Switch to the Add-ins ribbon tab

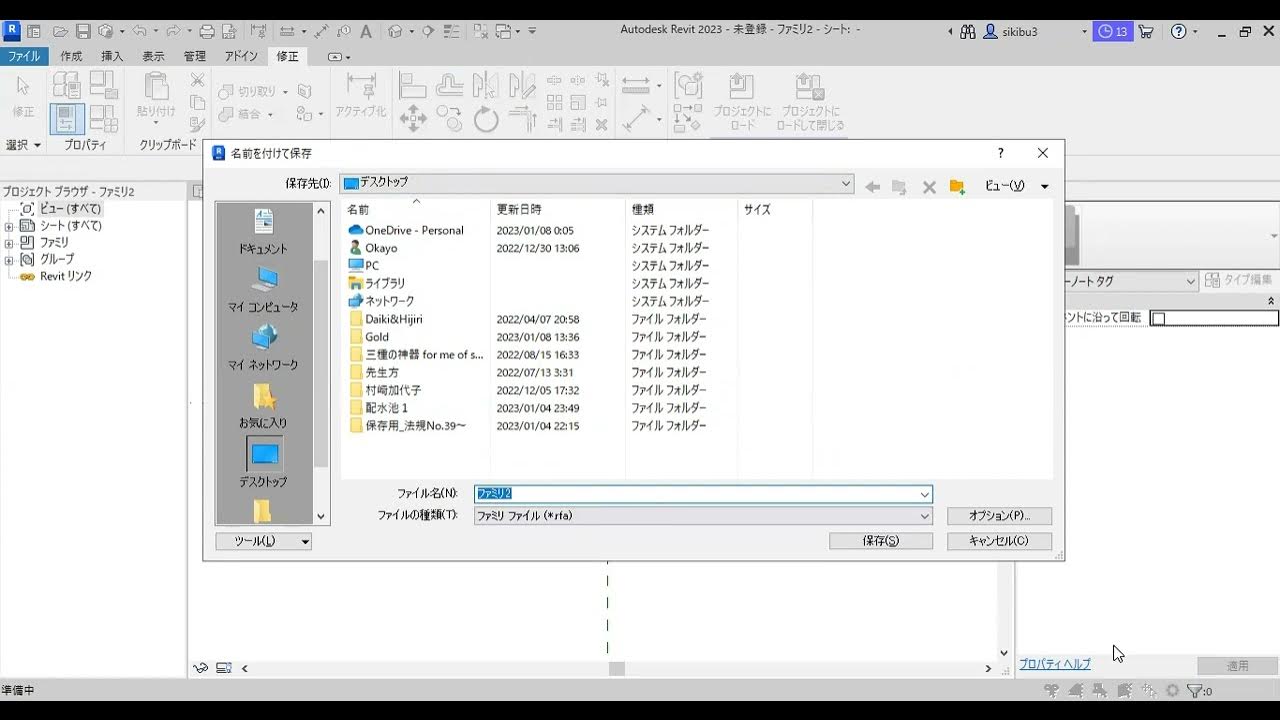tap(241, 56)
